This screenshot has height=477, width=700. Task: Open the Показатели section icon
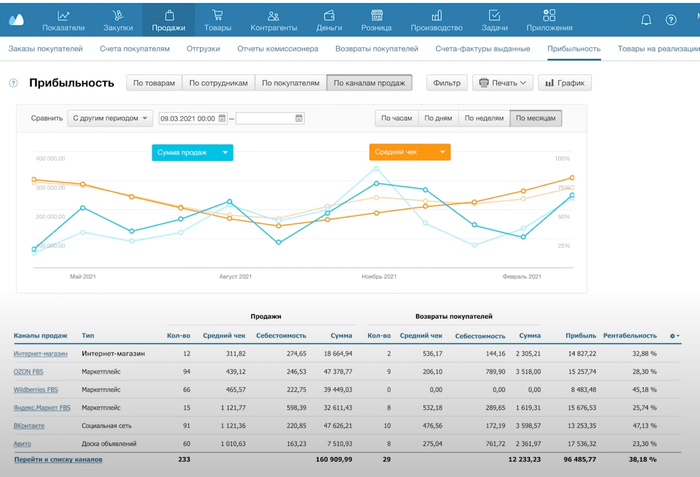(x=64, y=16)
